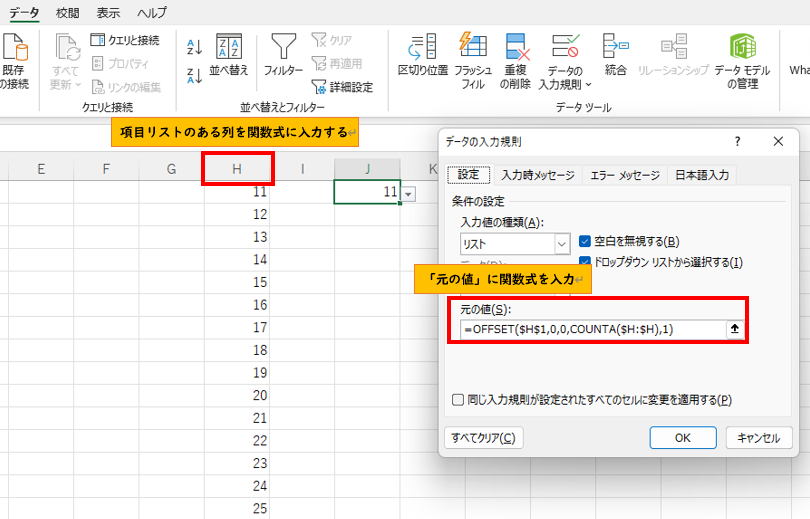Select the ヘルプ ribbon tab
The width and height of the screenshot is (810, 519).
click(x=151, y=12)
